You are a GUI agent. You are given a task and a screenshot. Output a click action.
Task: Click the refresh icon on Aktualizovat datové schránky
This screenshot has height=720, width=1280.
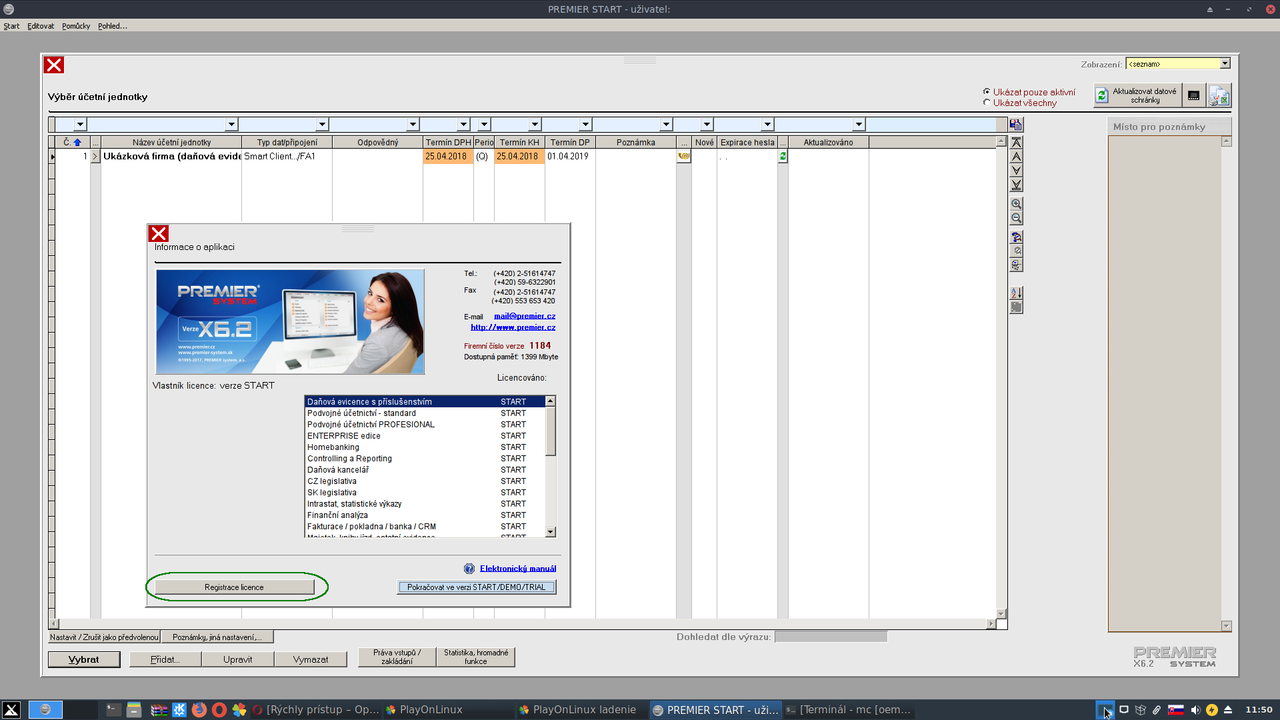1102,95
